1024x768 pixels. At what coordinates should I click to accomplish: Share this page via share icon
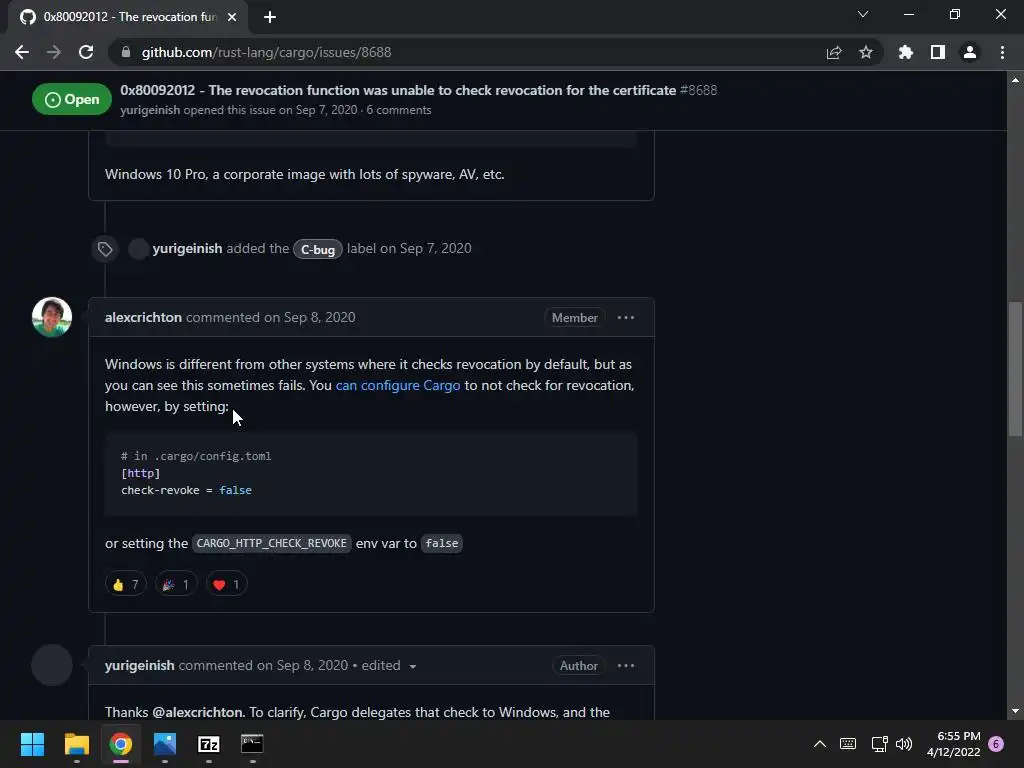tap(834, 52)
